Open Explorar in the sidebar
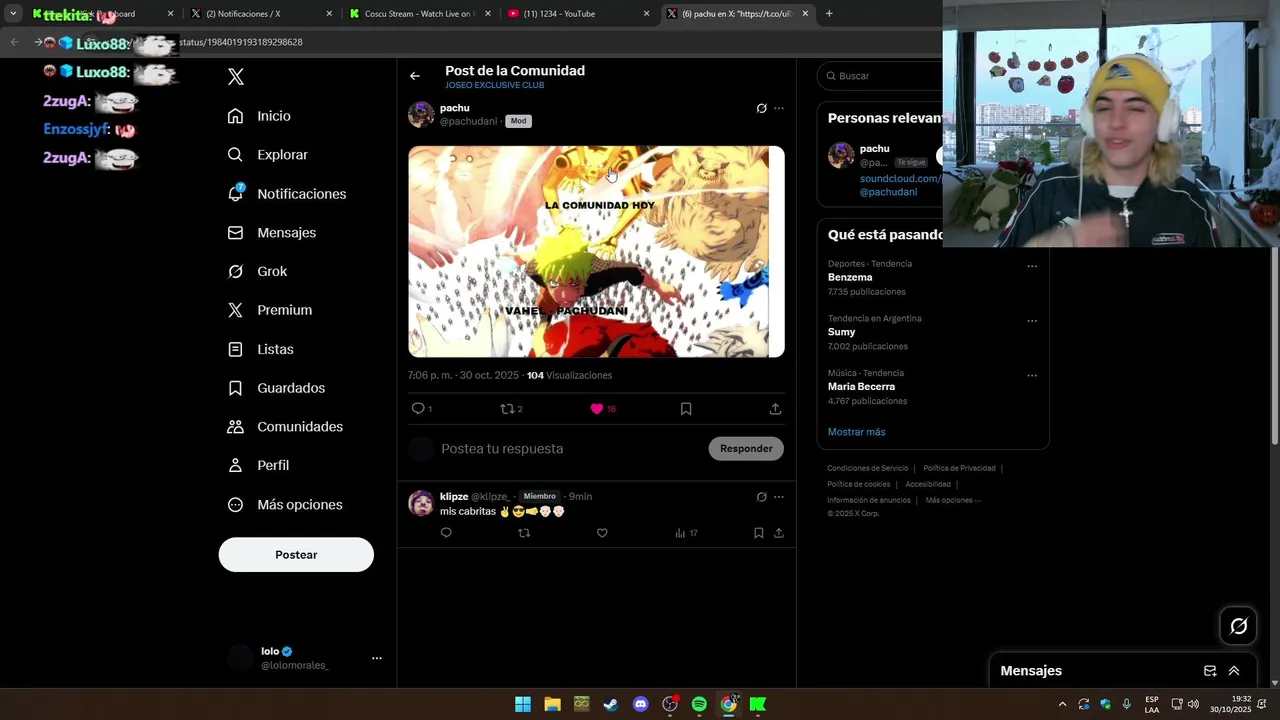Image resolution: width=1280 pixels, height=720 pixels. point(267,155)
